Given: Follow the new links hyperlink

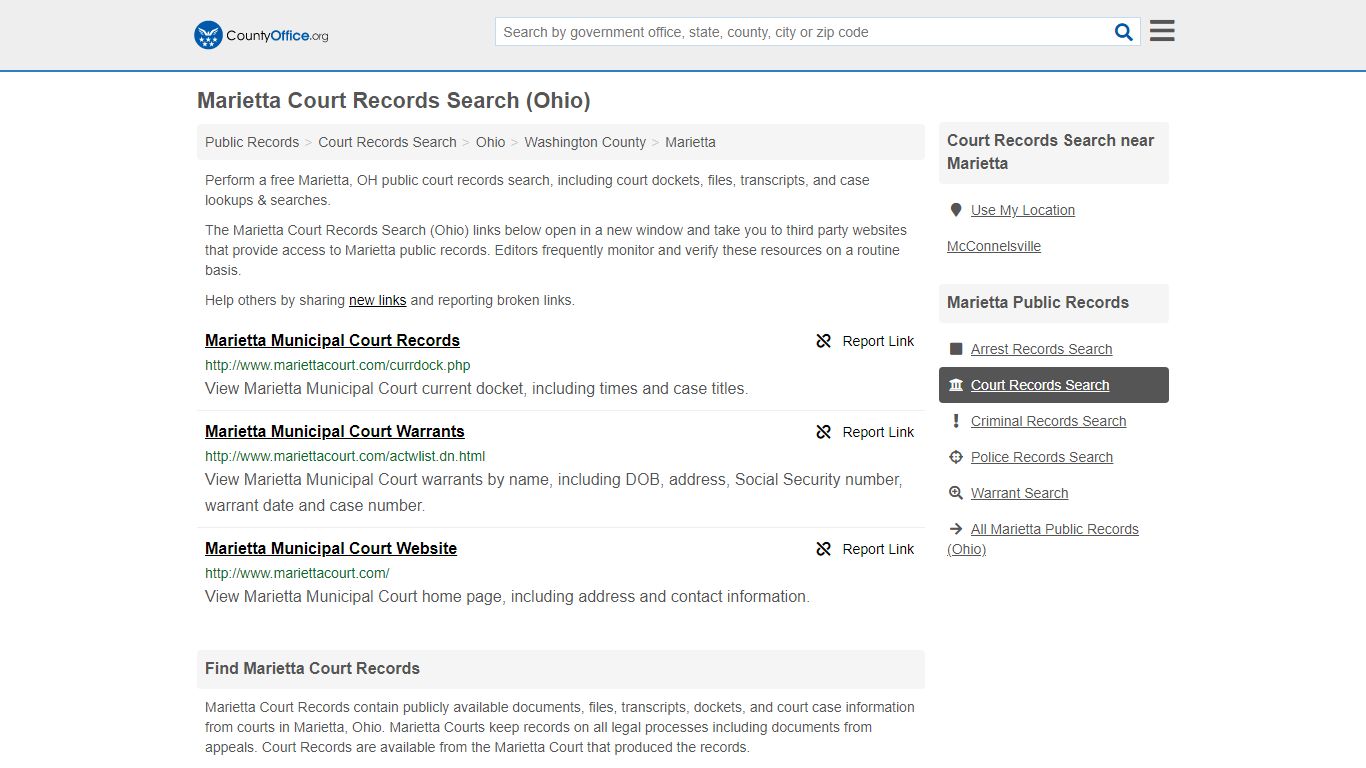Looking at the screenshot, I should coord(377,300).
